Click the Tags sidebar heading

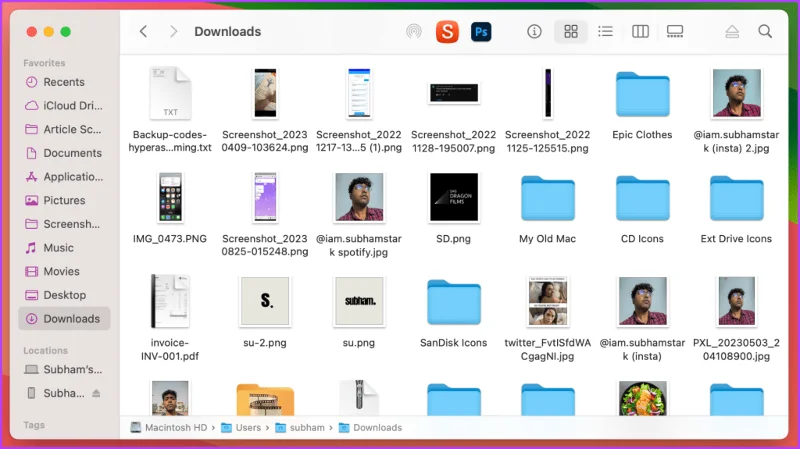tap(34, 425)
